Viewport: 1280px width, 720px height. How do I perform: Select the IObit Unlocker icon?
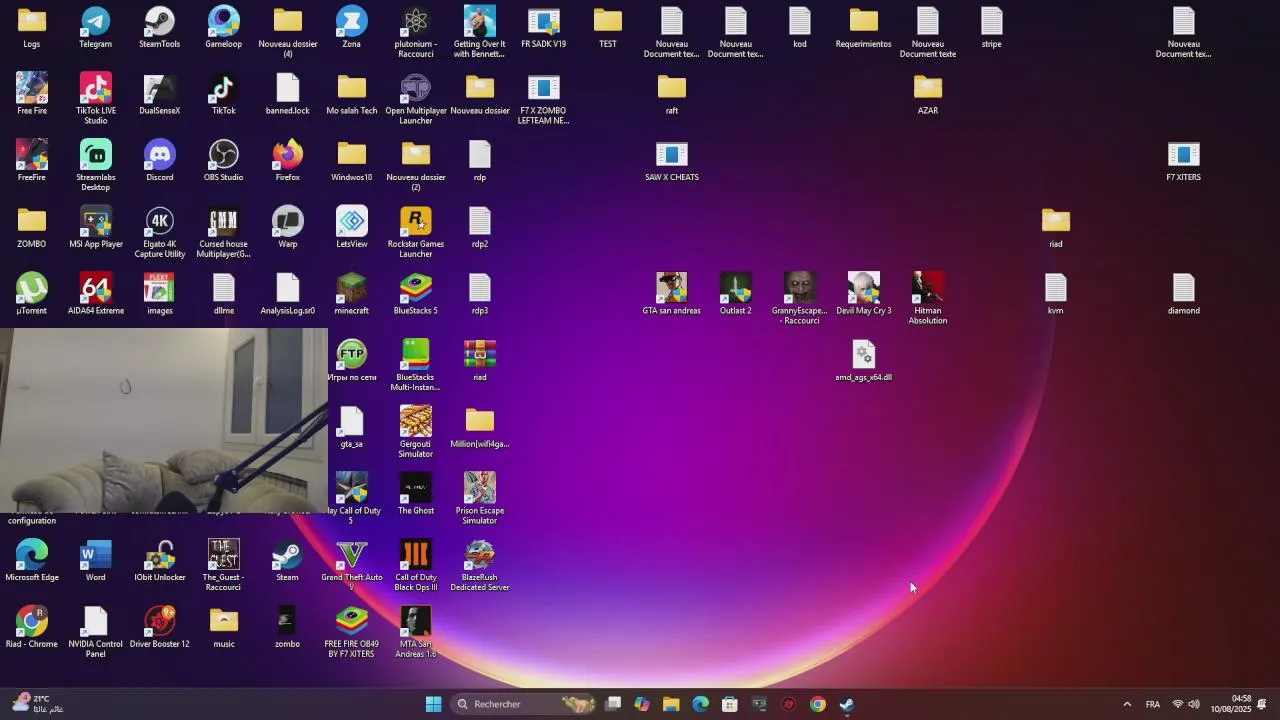click(160, 560)
